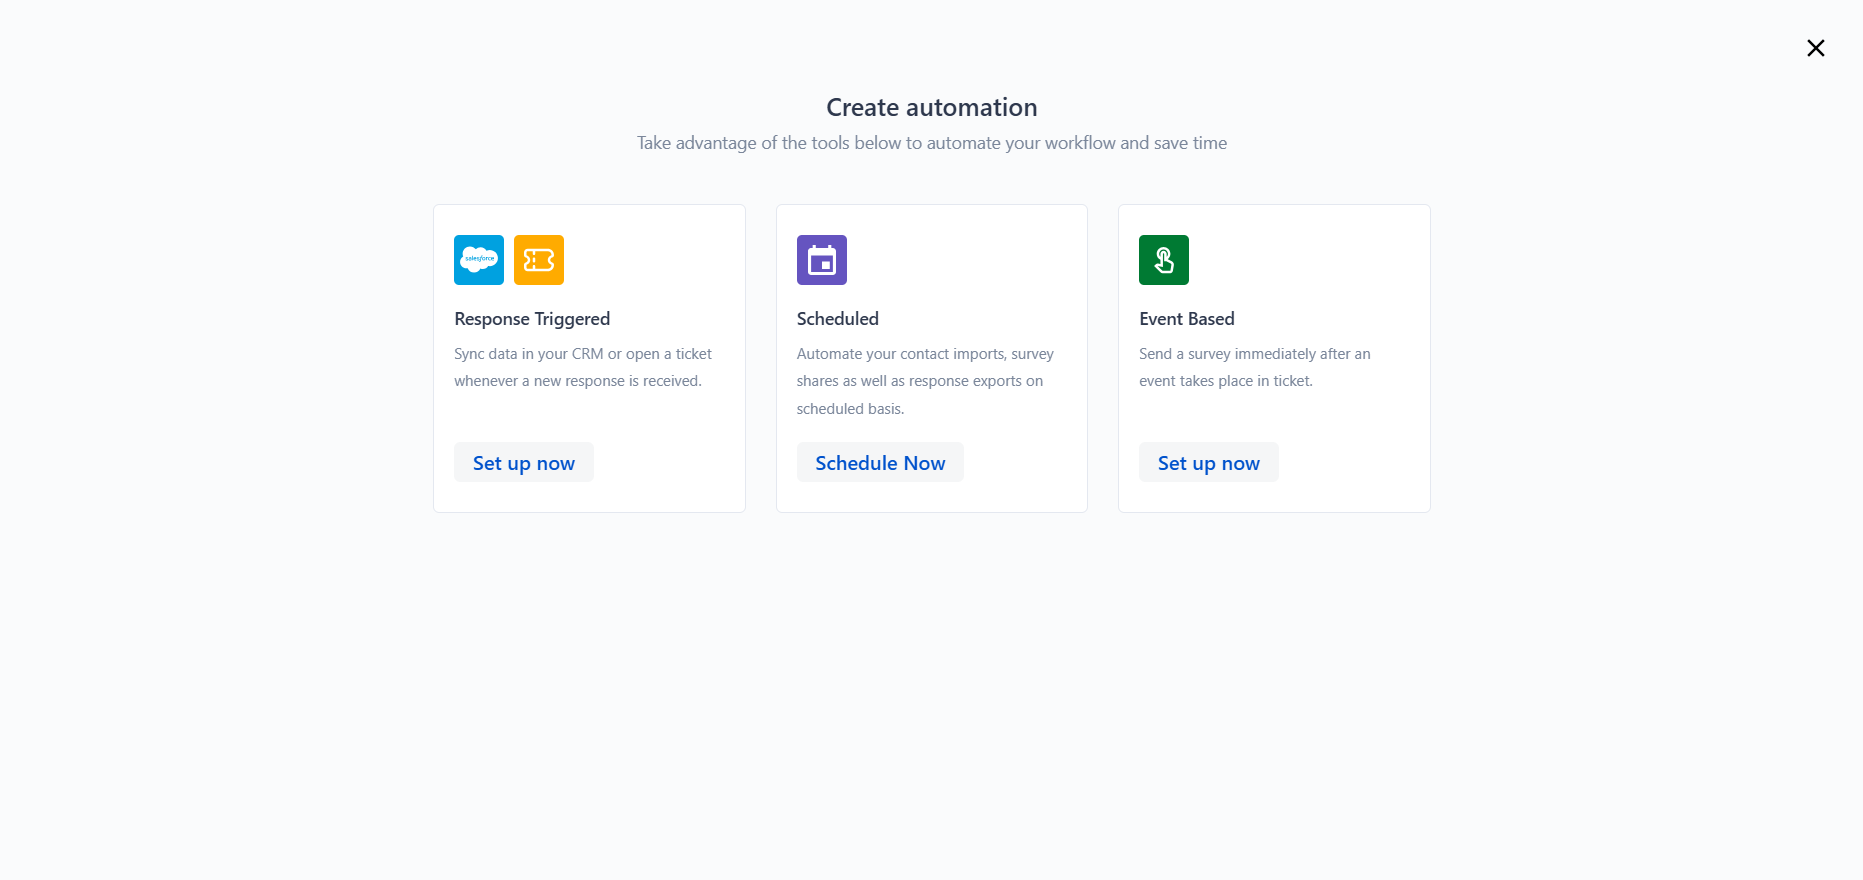Click 'Send a survey immediately after' text

[x=1254, y=354]
